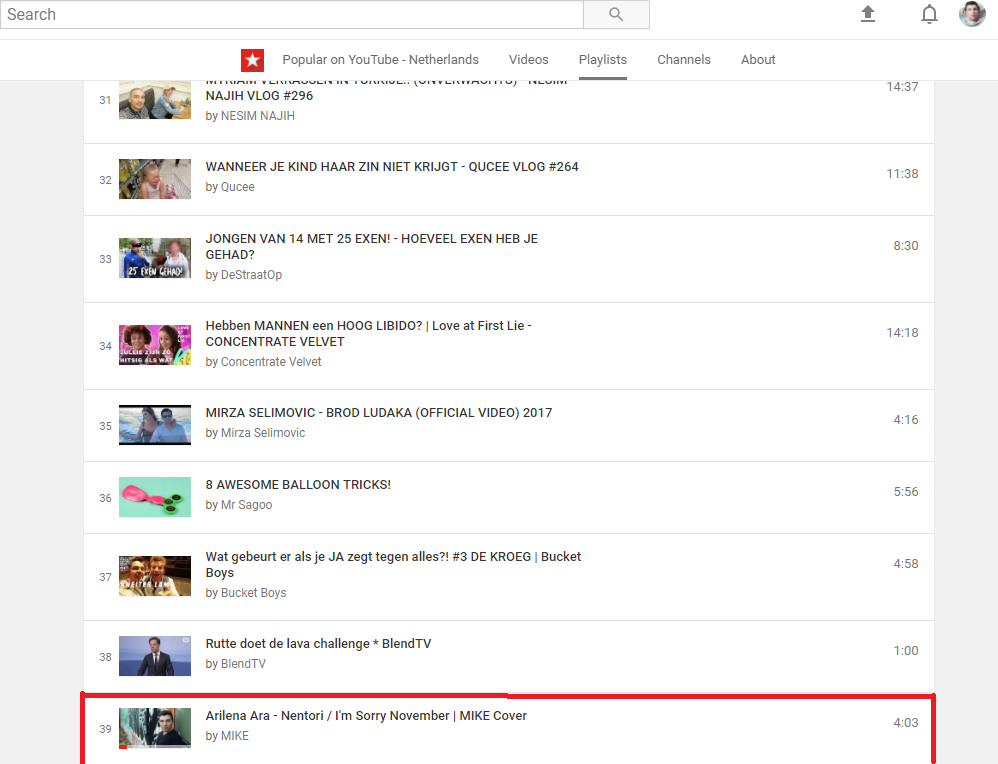
Task: Visit the Mirza Selimovic channel
Action: [263, 433]
